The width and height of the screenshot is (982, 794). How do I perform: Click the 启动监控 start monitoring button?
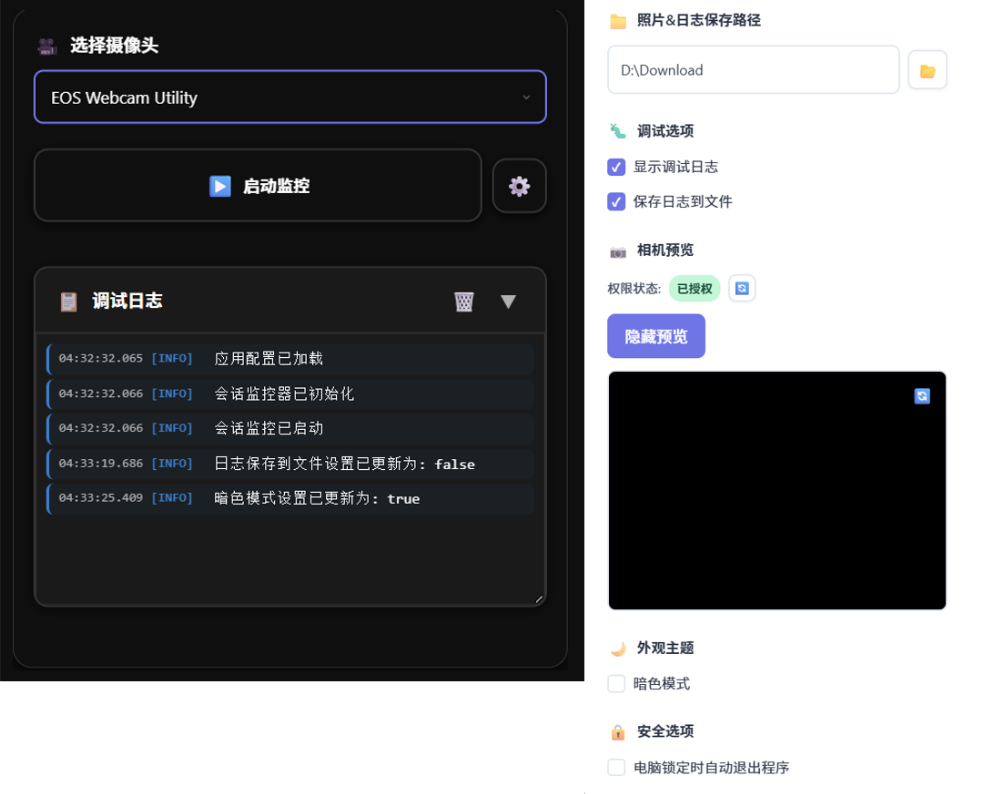[258, 186]
